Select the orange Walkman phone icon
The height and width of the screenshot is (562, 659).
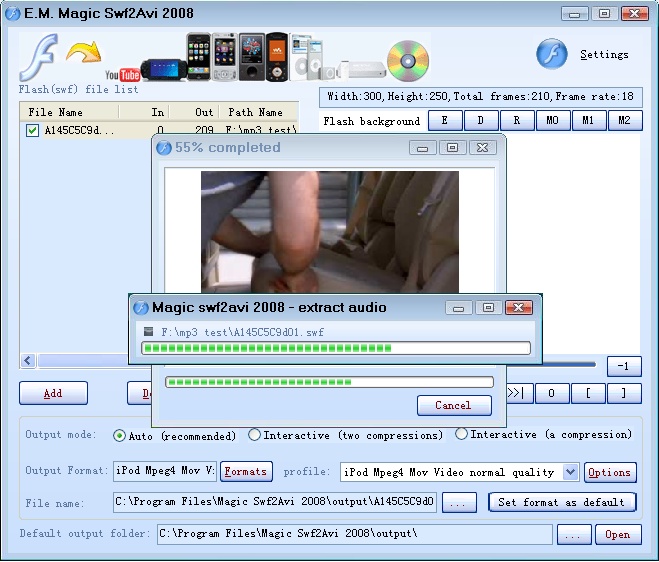pos(277,57)
